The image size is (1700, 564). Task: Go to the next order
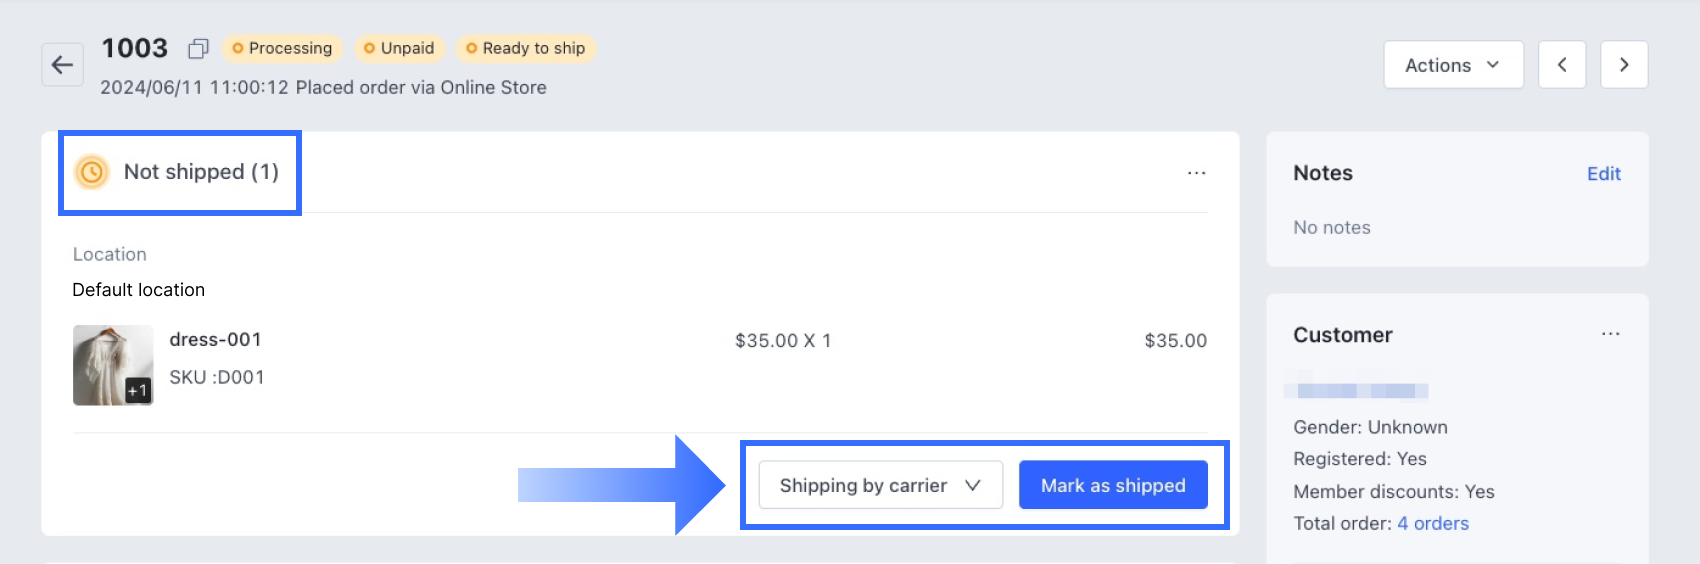[x=1624, y=65]
